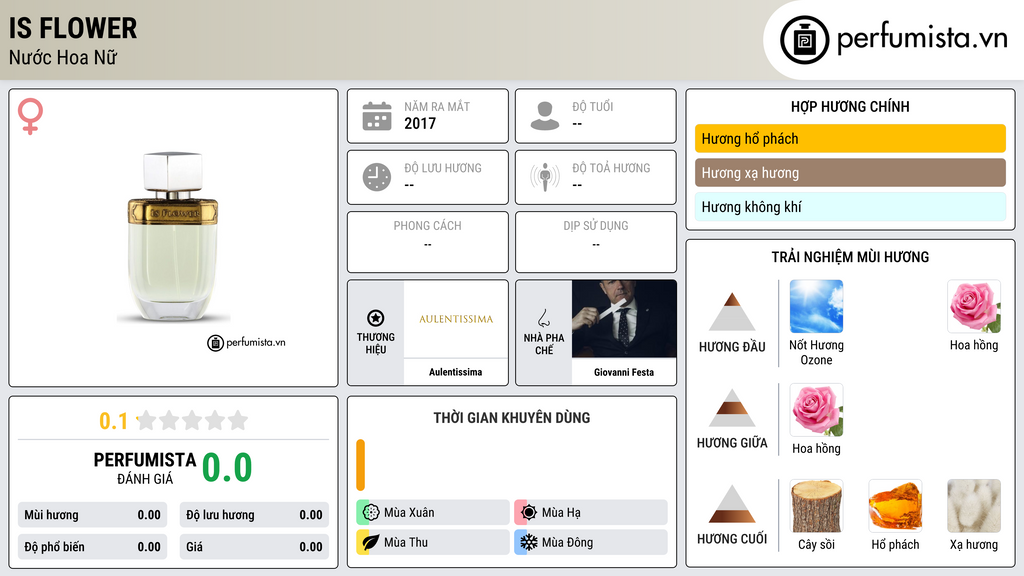Open the Aulentissima brand logo
Image resolution: width=1024 pixels, height=576 pixels.
click(456, 319)
